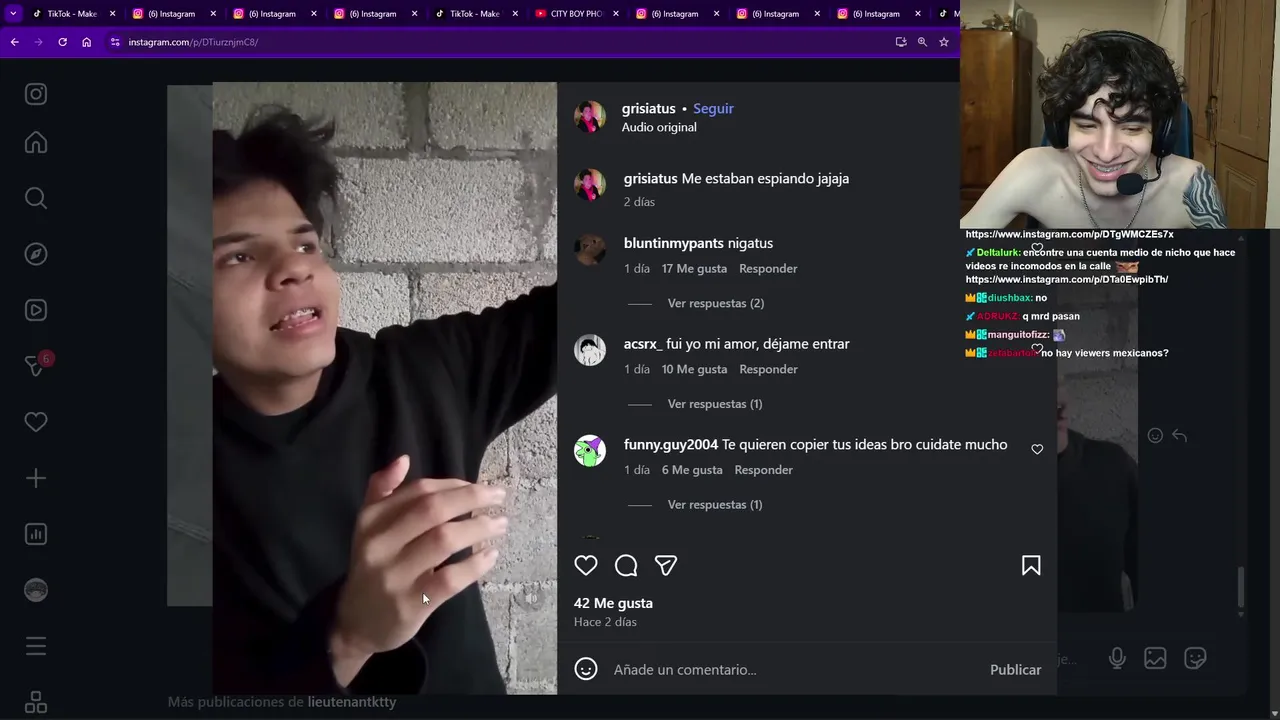Open the hamburger menu icon in sidebar
The image size is (1280, 720).
coord(36,646)
